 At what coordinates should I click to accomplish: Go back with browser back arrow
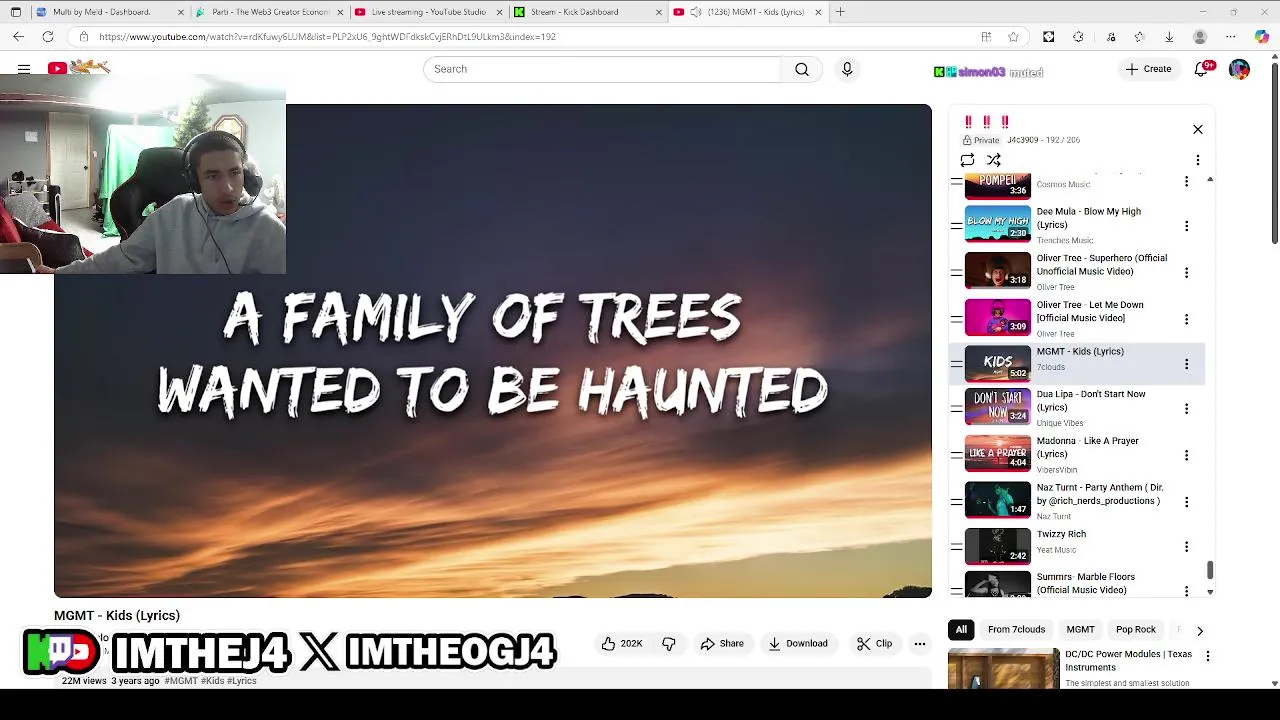coord(18,37)
